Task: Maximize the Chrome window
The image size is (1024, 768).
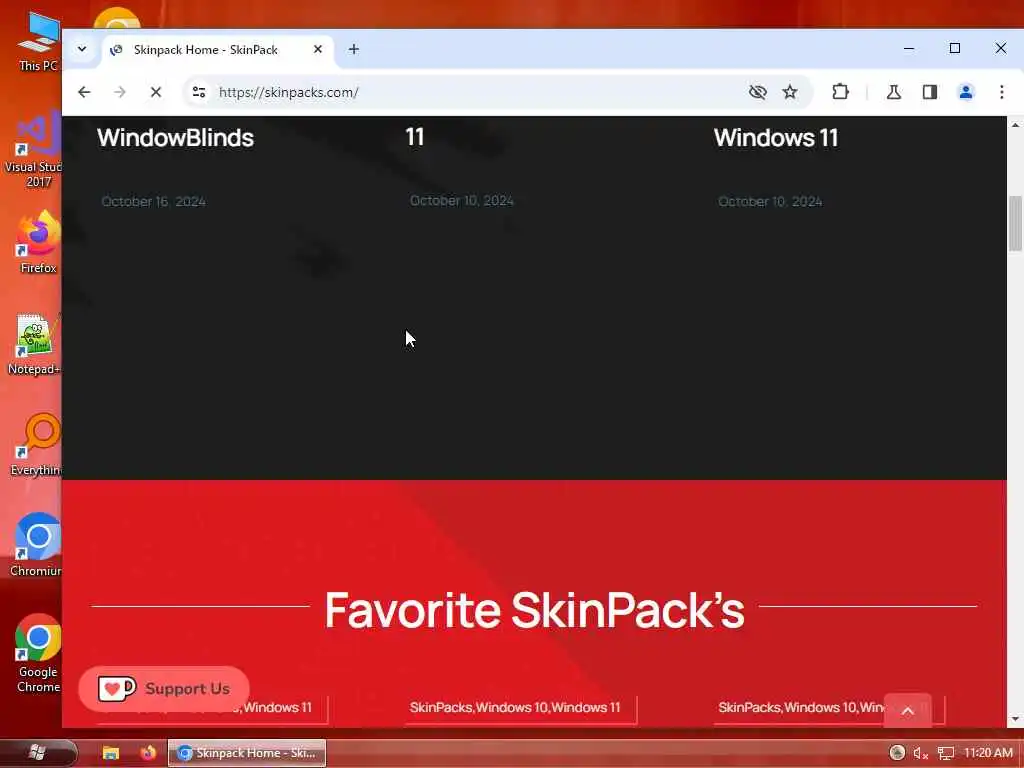Action: 955,48
